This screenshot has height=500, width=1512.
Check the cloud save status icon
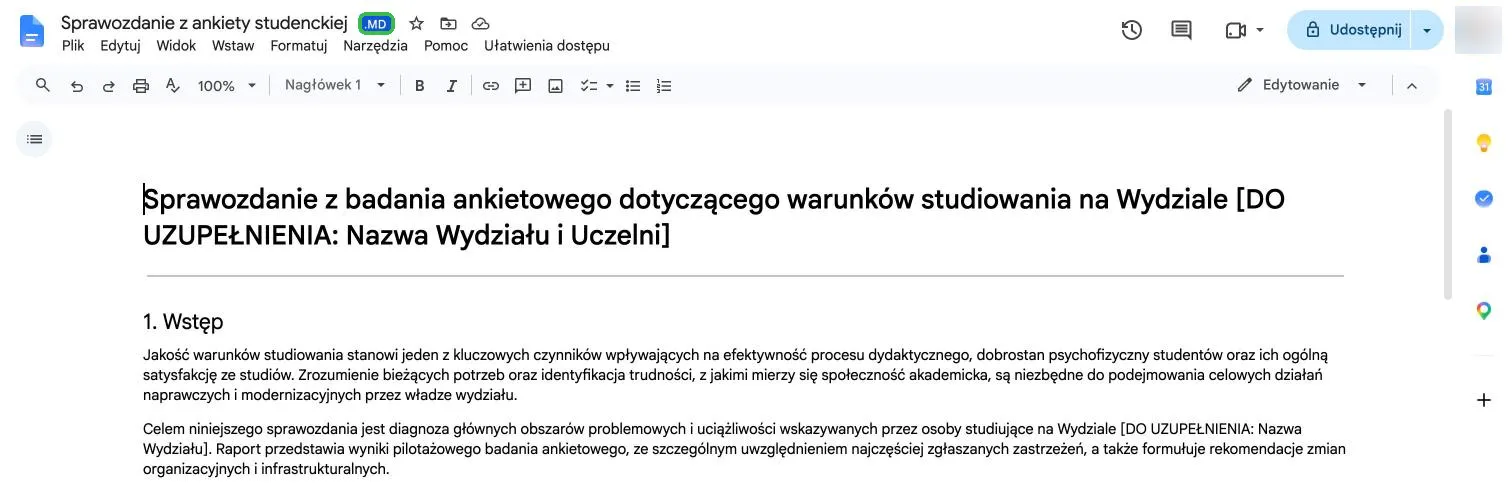480,24
